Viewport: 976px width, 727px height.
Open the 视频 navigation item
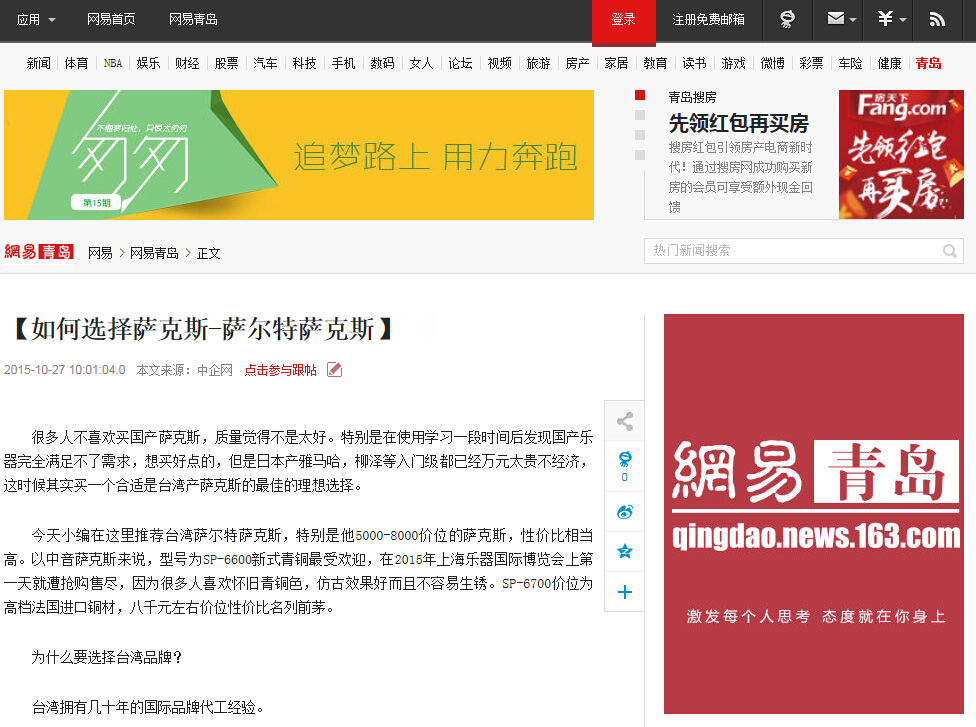click(499, 63)
